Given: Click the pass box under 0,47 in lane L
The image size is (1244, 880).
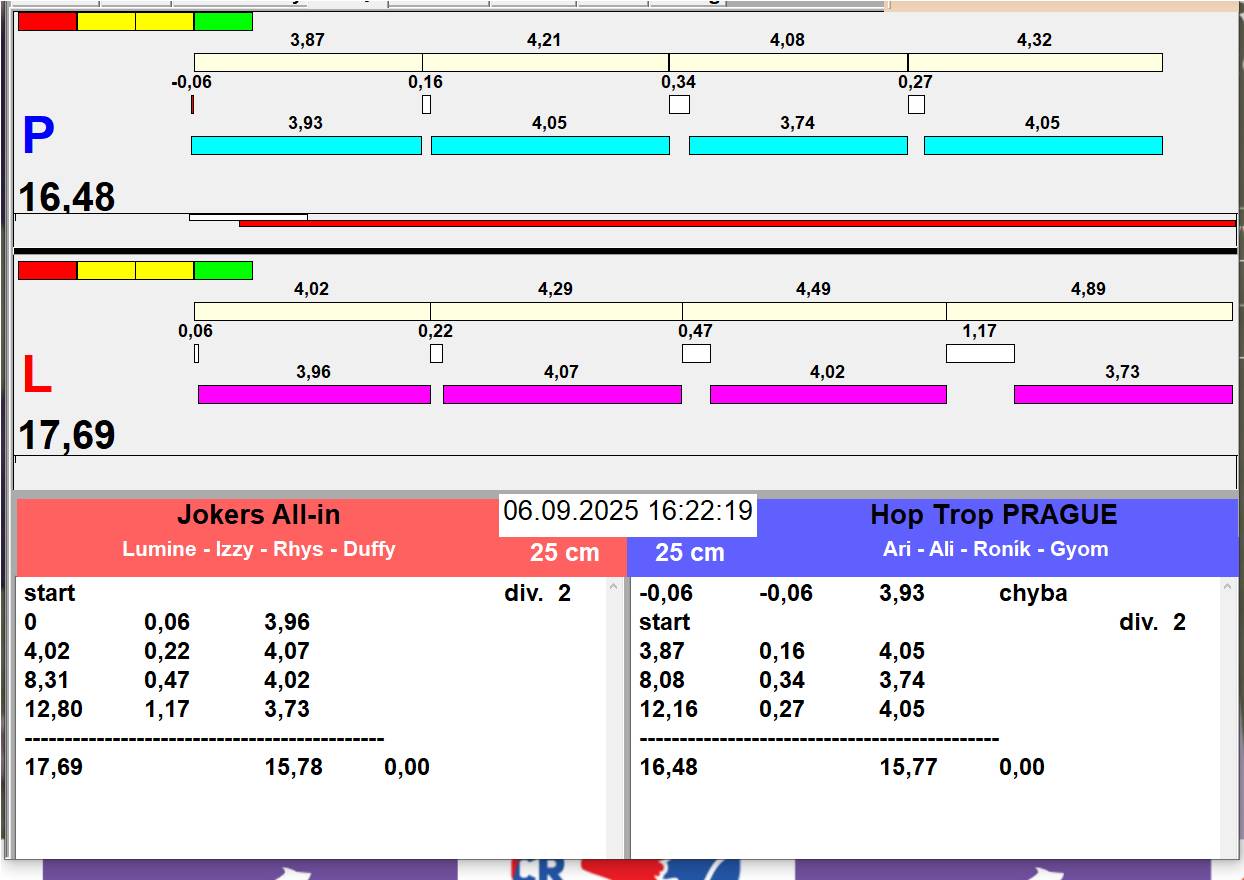Looking at the screenshot, I should click(696, 353).
